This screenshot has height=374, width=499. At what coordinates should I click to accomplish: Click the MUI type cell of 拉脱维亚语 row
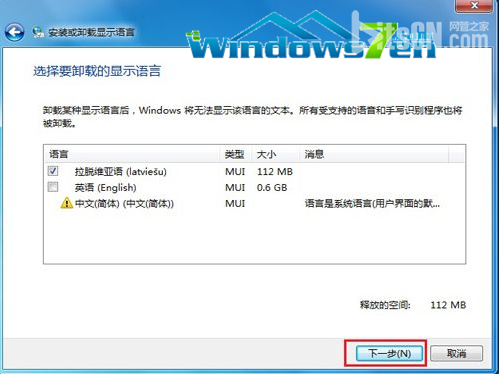point(235,172)
